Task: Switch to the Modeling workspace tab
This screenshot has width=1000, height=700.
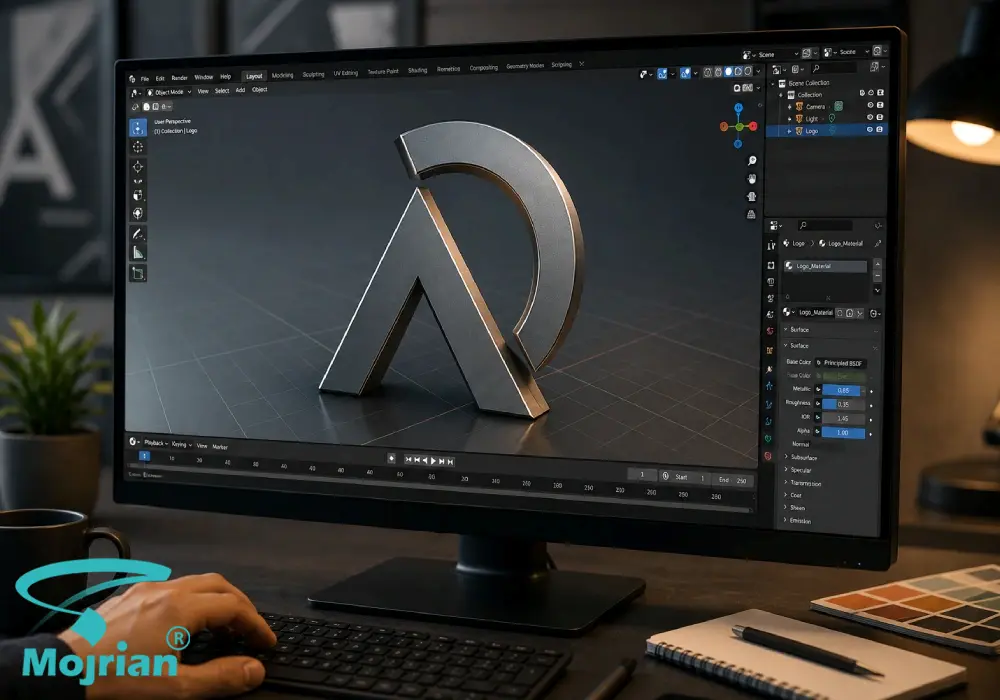Action: click(x=283, y=75)
